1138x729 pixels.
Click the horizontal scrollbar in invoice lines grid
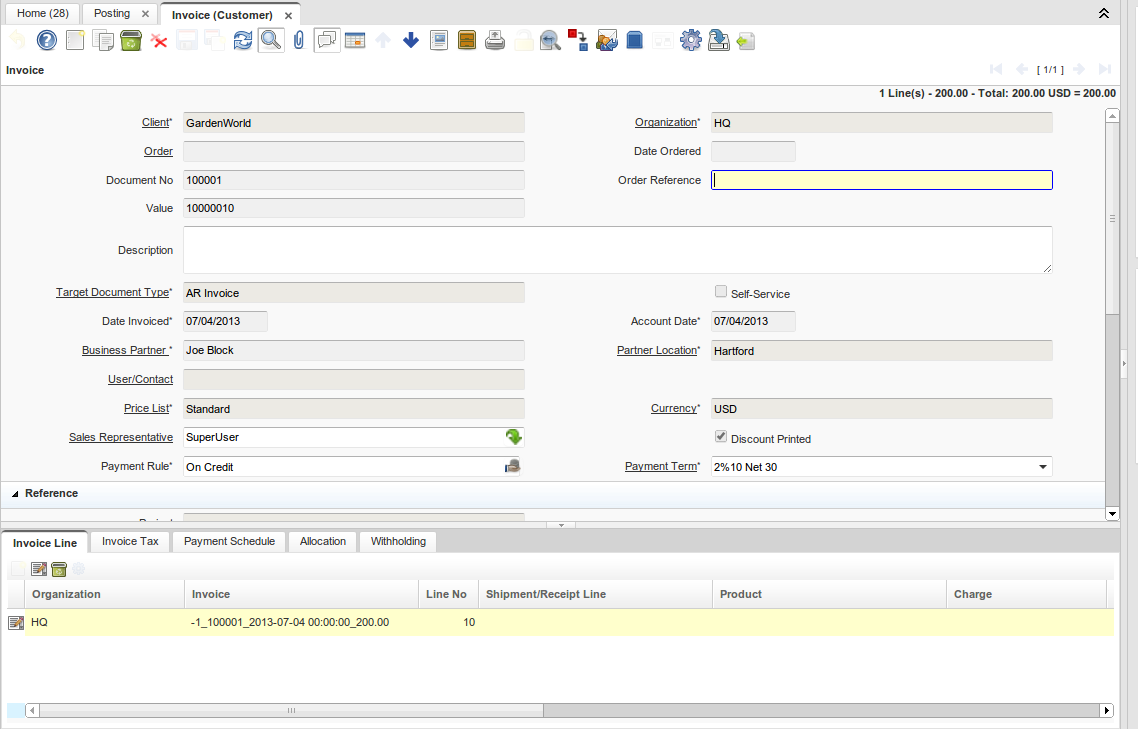[290, 710]
